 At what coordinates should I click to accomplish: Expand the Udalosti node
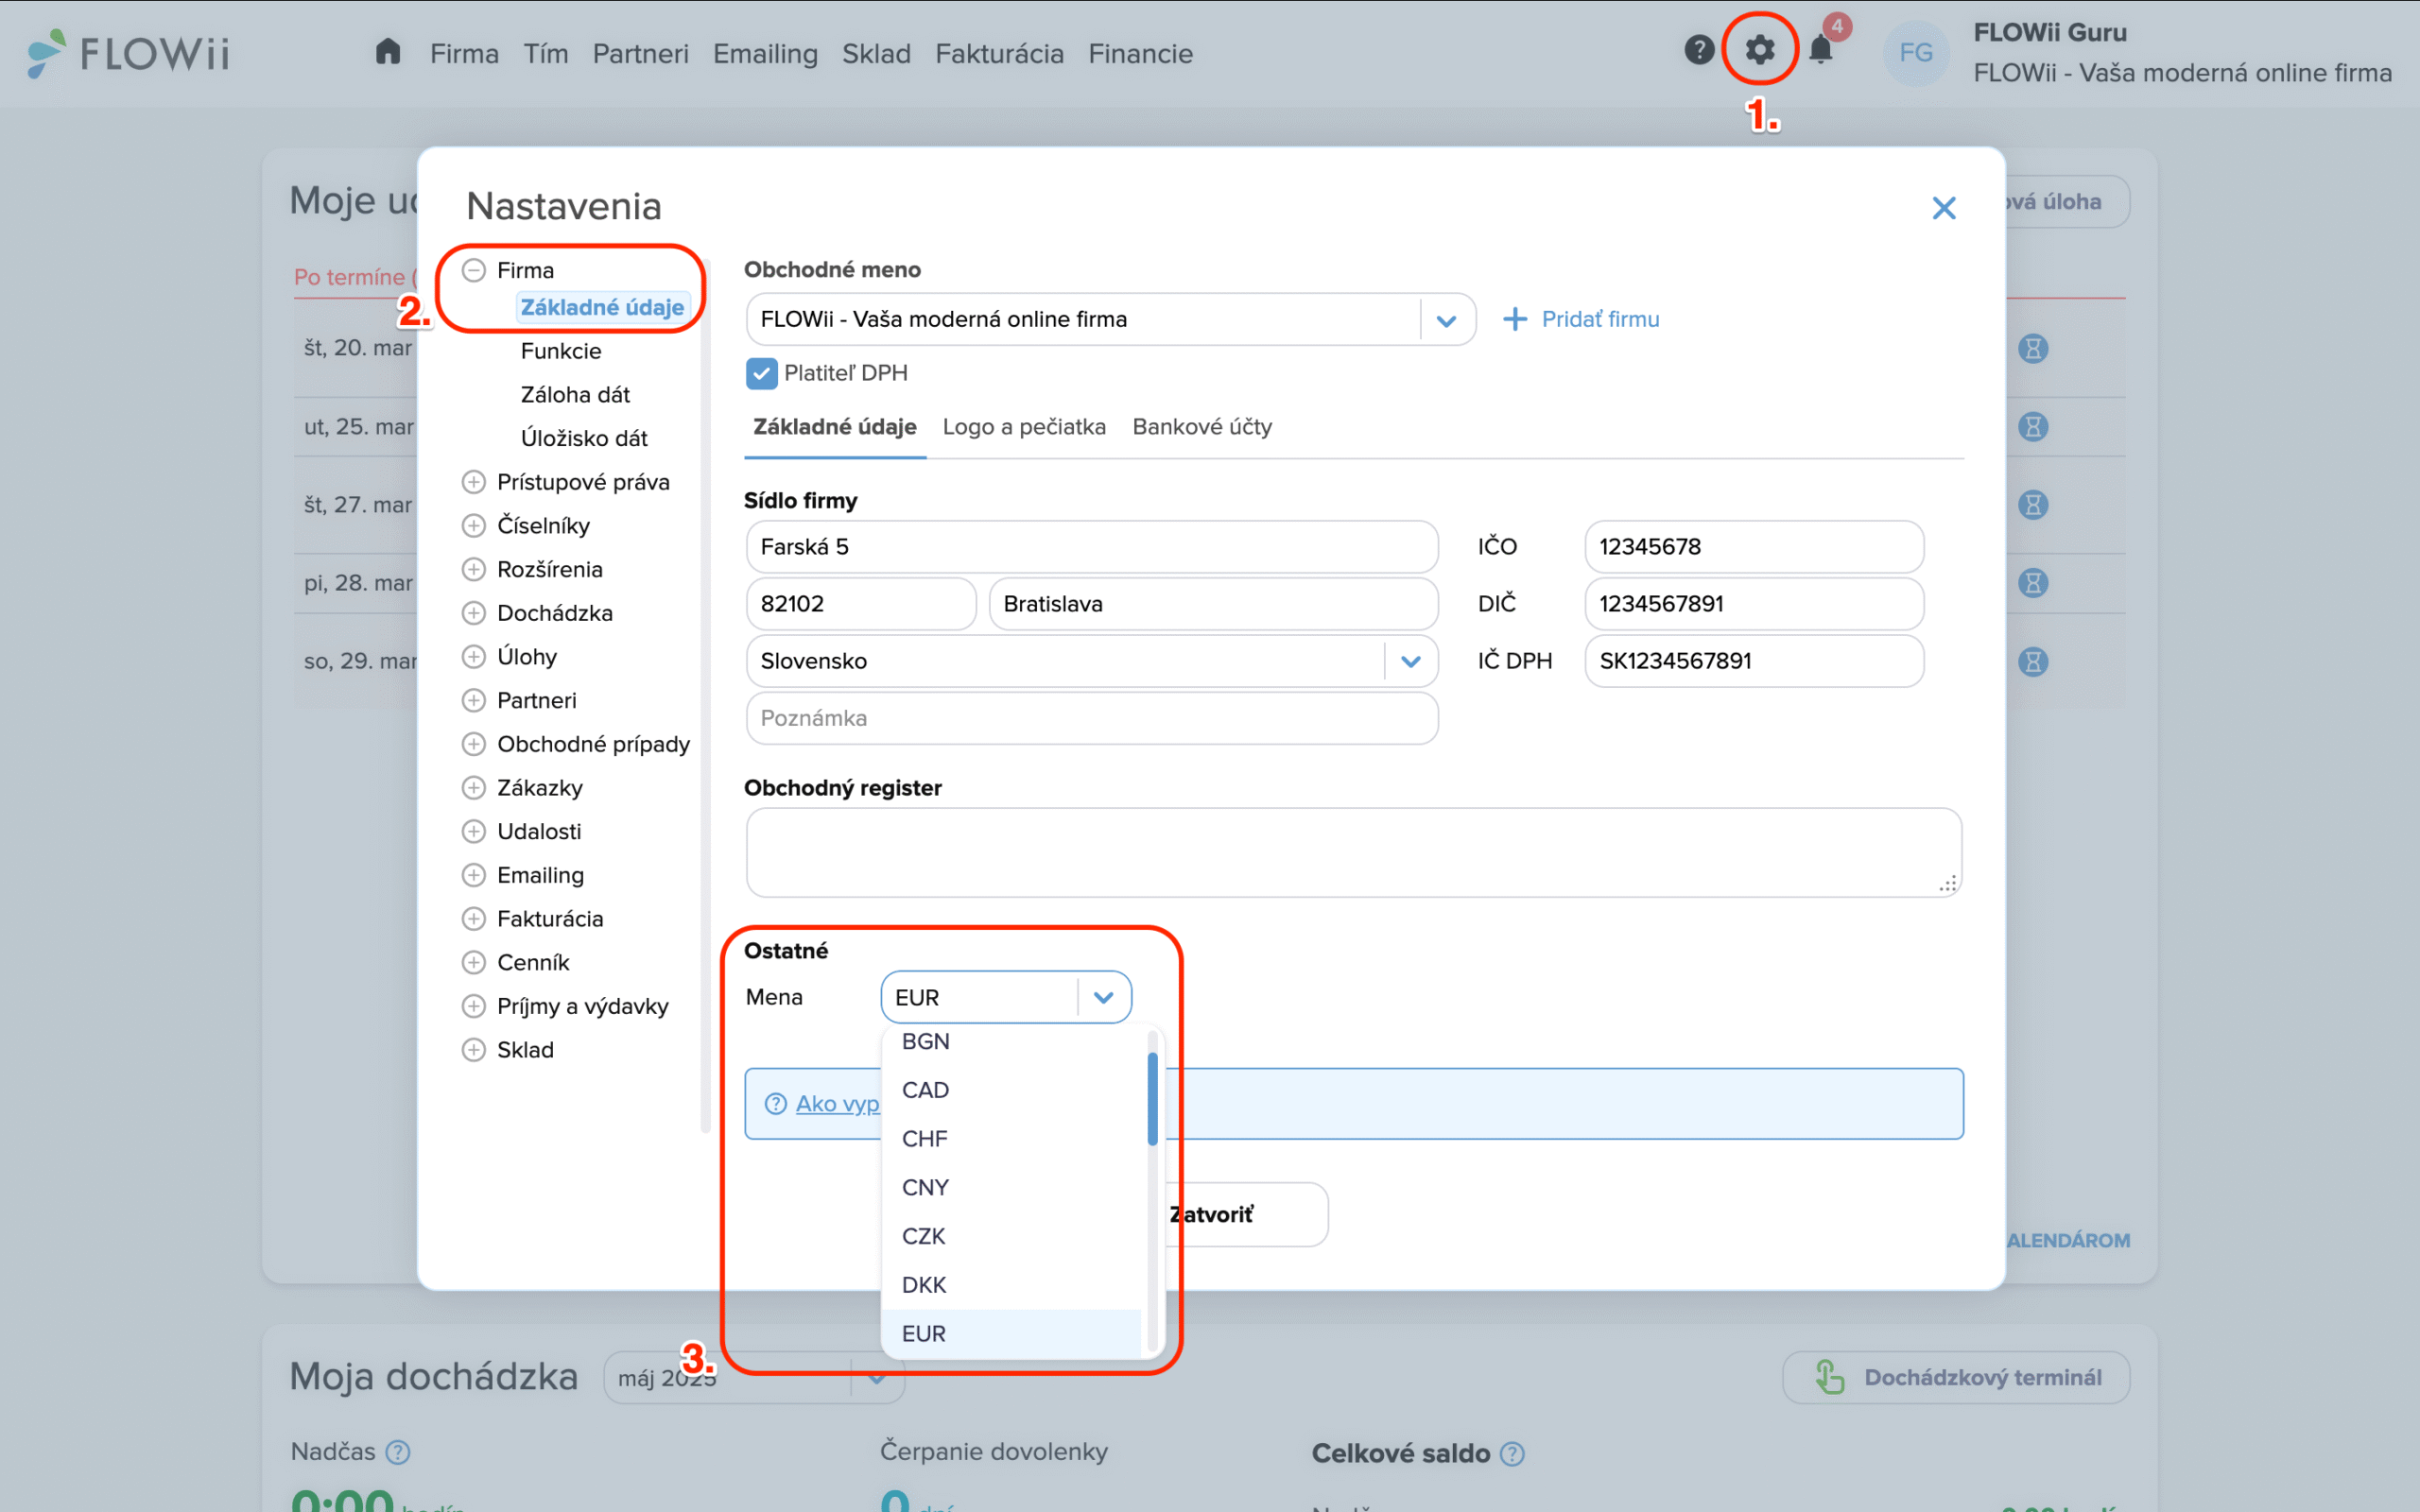[474, 831]
